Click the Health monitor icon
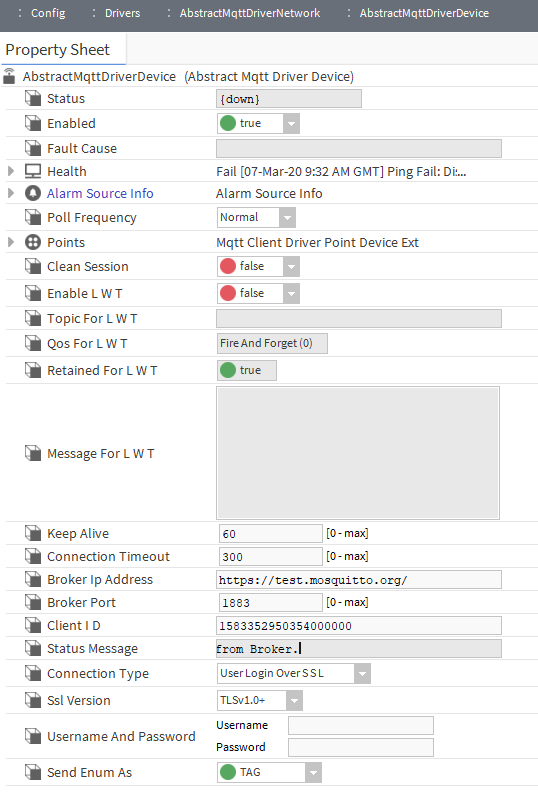Image resolution: width=538 pixels, height=801 pixels. [x=33, y=171]
